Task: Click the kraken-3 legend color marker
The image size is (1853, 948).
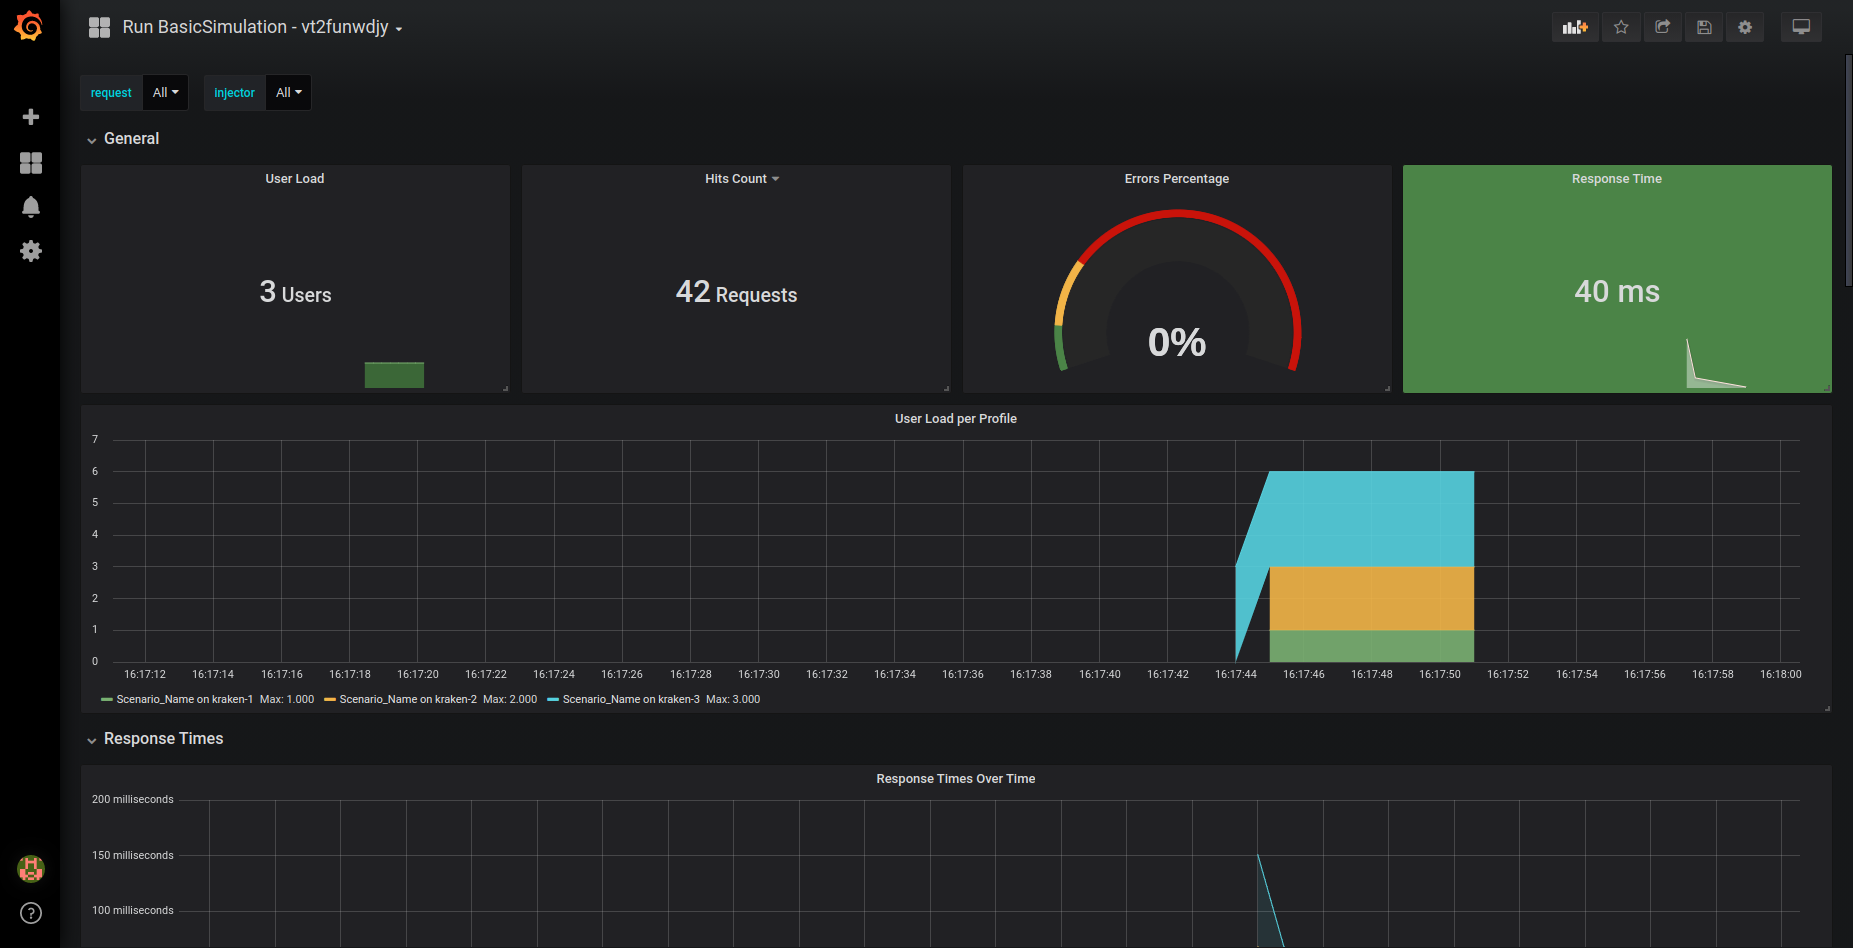Action: coord(553,699)
